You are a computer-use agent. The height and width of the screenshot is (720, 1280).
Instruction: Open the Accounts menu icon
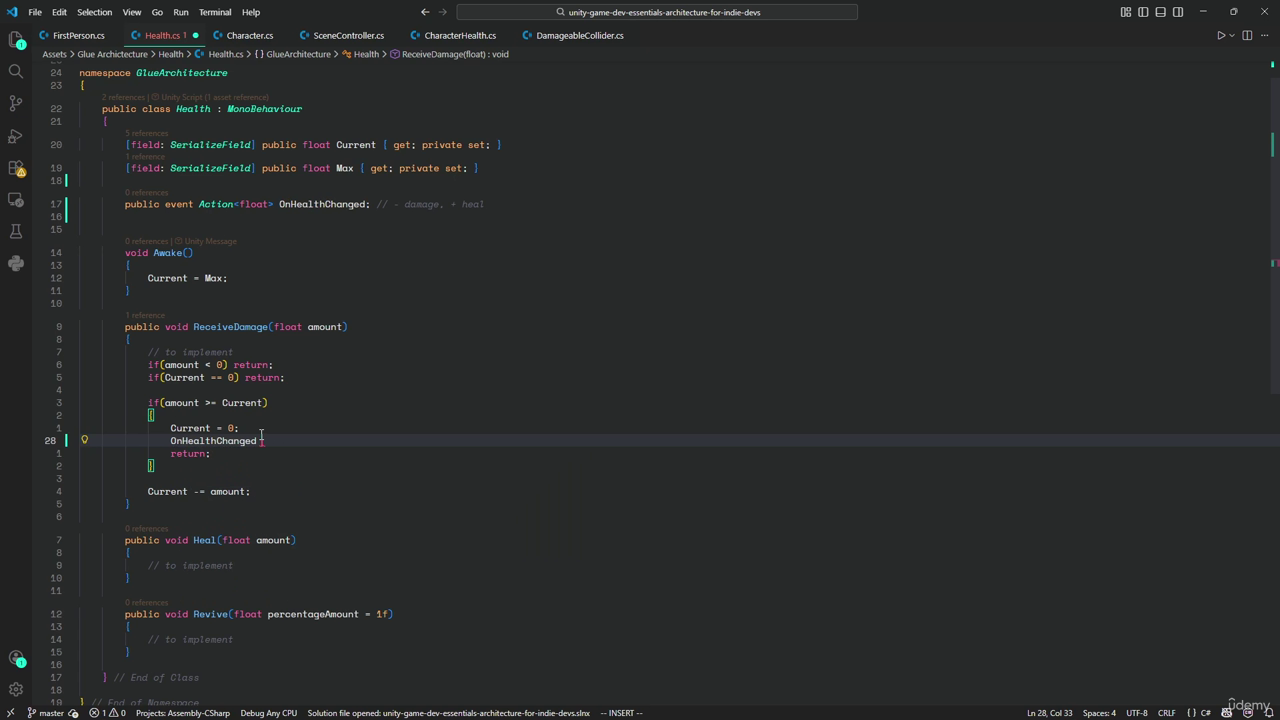16,658
